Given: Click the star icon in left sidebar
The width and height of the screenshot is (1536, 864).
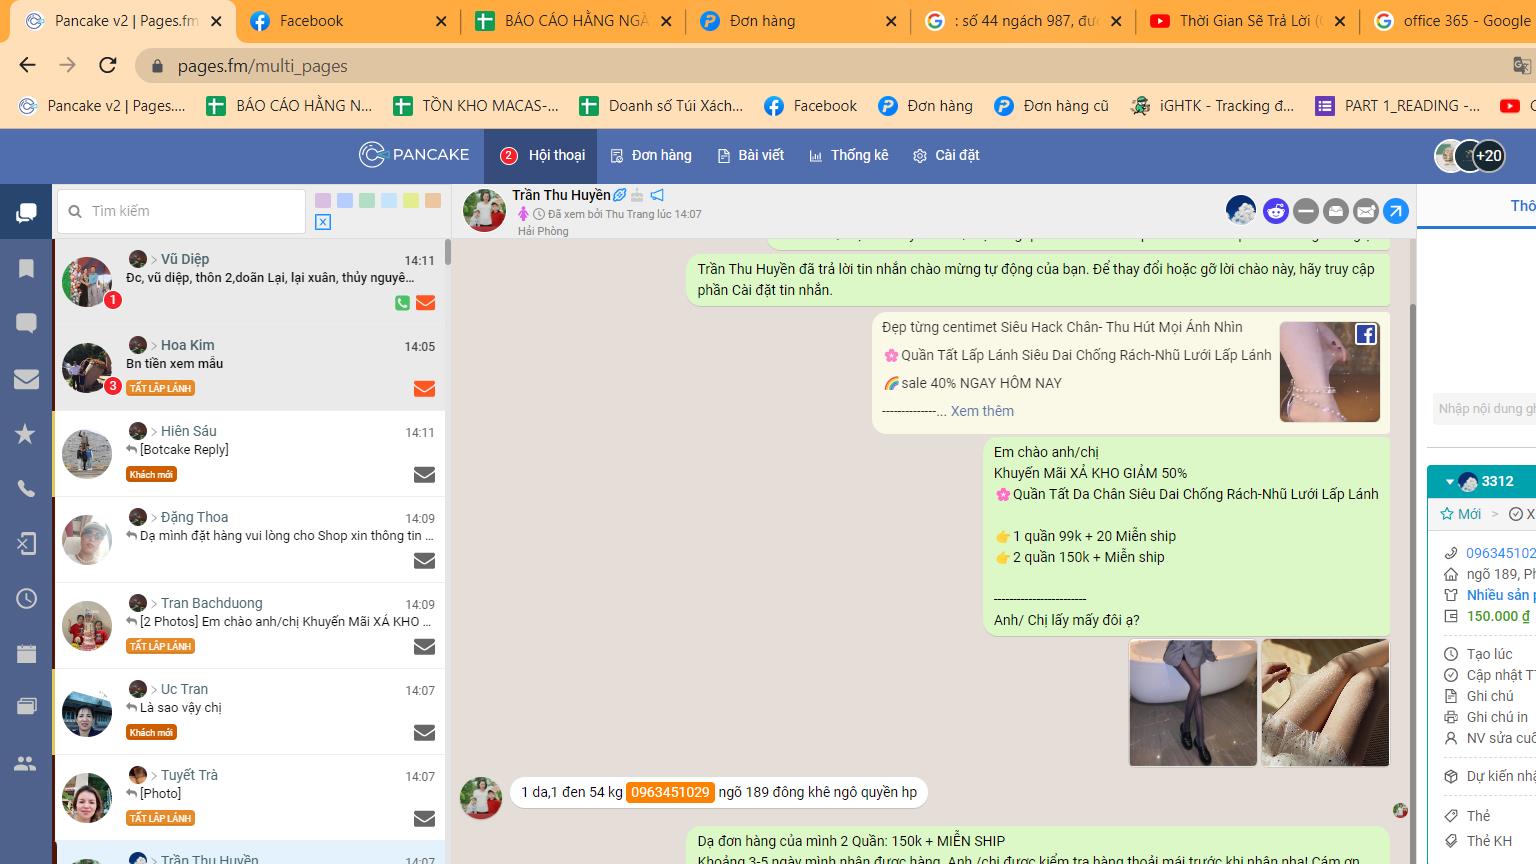Looking at the screenshot, I should coord(26,433).
